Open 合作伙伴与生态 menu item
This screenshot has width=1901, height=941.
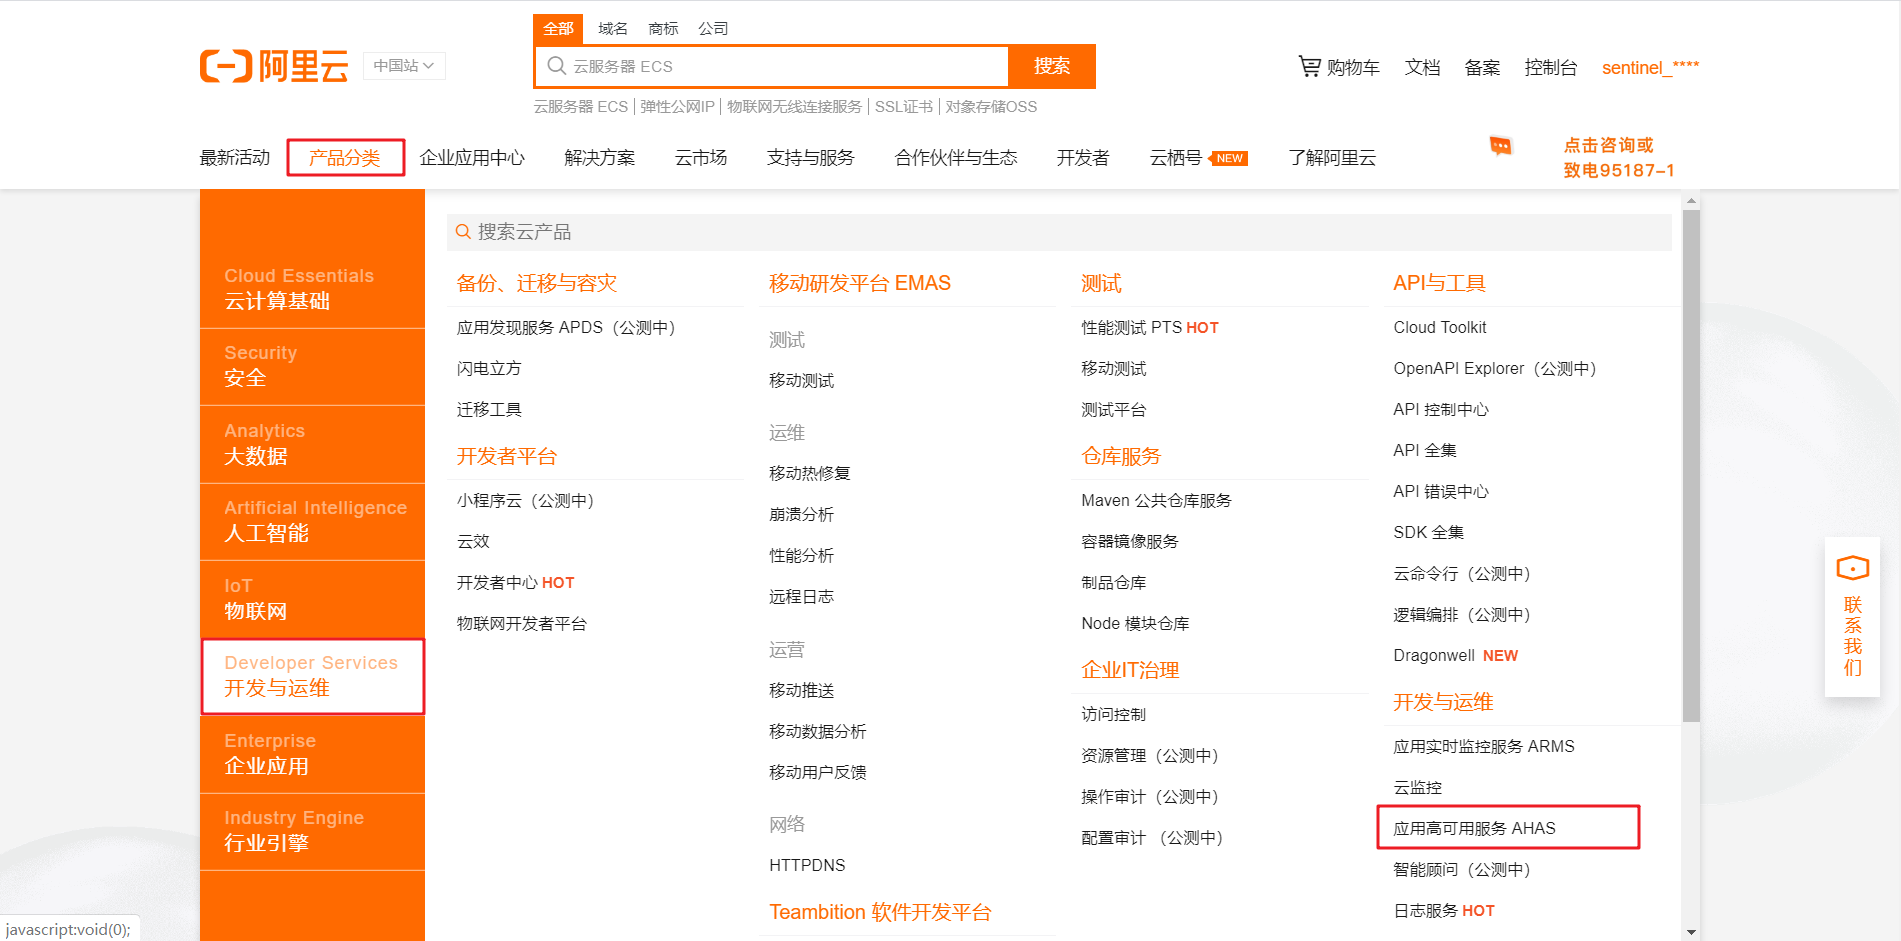[956, 158]
